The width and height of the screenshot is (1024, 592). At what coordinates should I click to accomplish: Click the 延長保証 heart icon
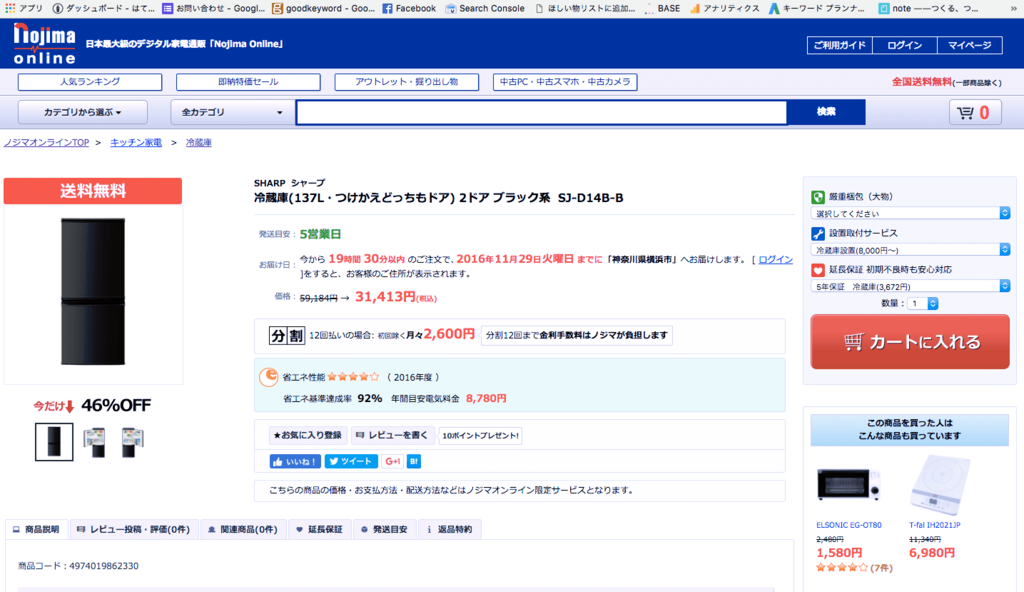pyautogui.click(x=818, y=270)
